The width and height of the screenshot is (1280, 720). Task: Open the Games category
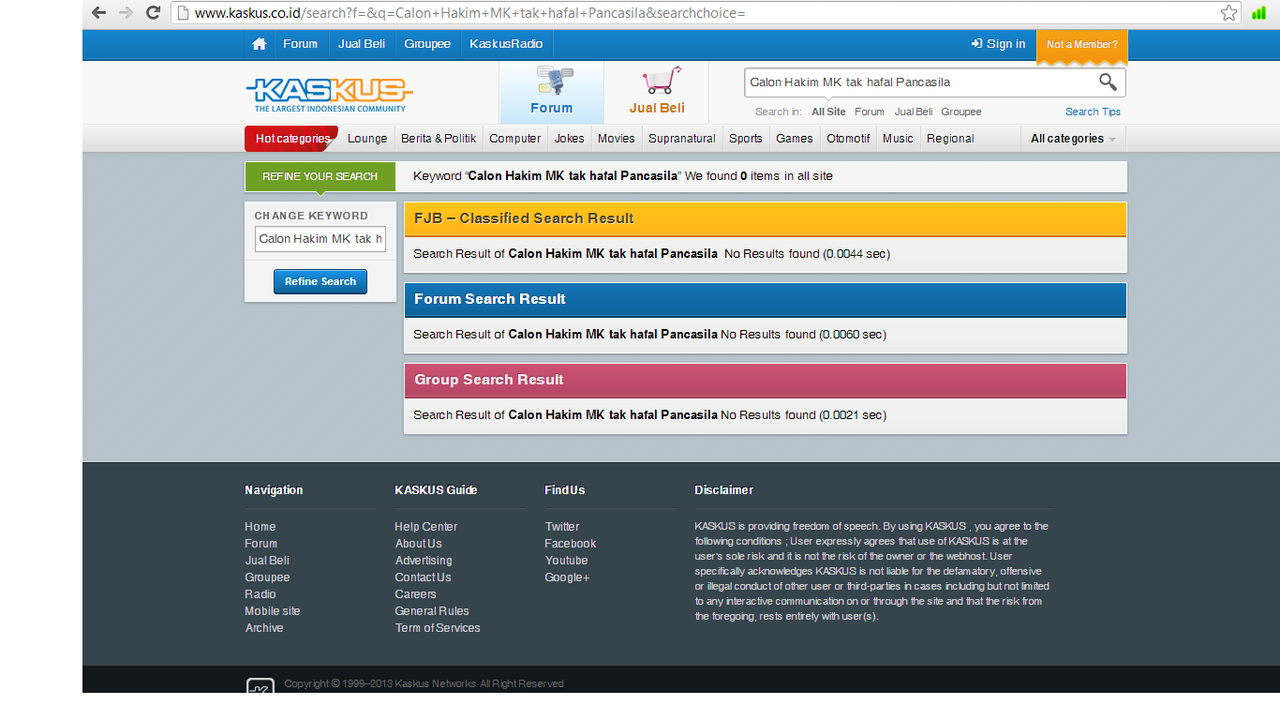click(x=794, y=139)
